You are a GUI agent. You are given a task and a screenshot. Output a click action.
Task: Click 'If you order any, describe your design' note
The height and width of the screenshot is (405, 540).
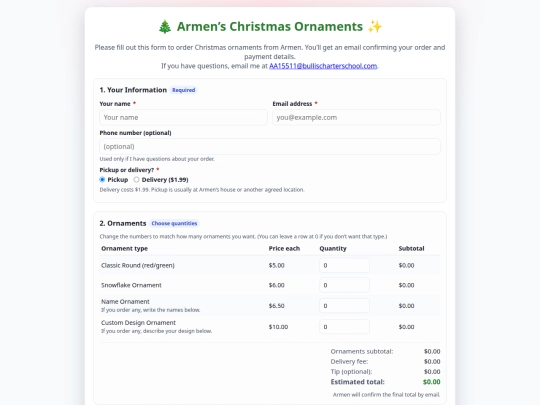[x=156, y=331]
